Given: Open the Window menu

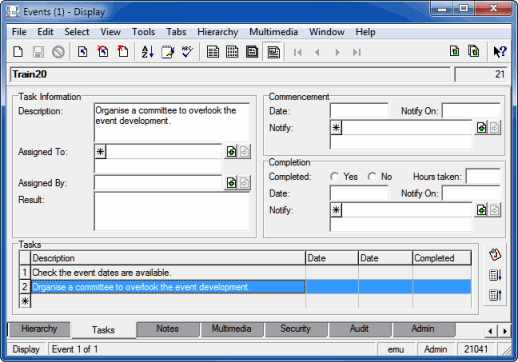Looking at the screenshot, I should pyautogui.click(x=327, y=32).
